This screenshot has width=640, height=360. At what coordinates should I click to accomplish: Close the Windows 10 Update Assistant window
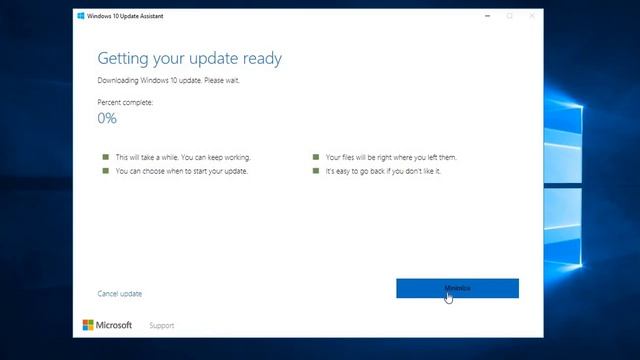tap(531, 16)
